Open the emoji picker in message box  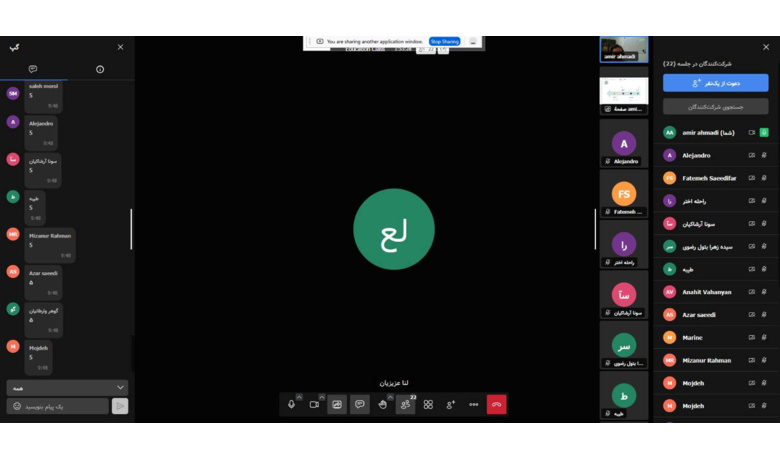tap(17, 406)
